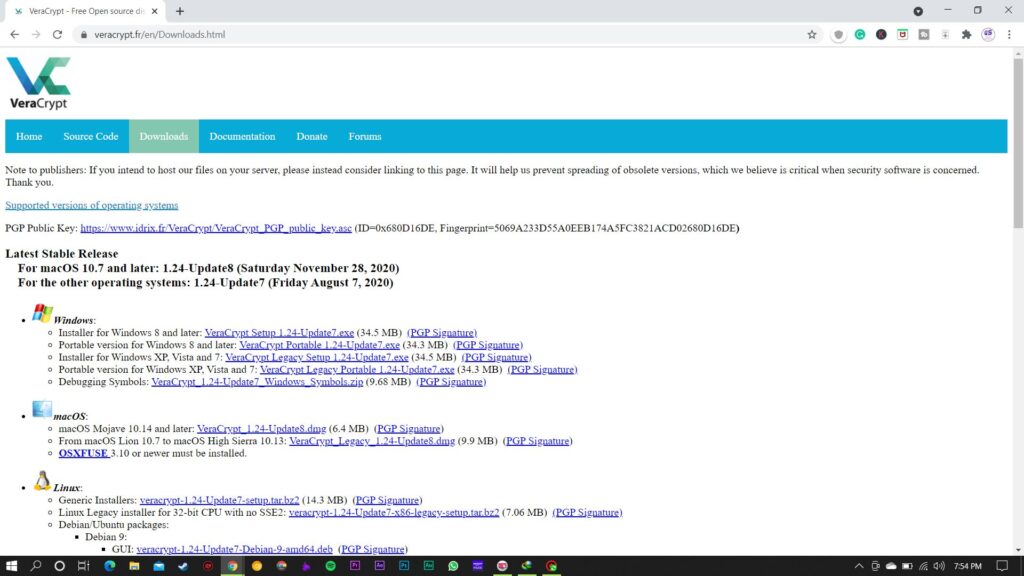Open PGP Signature for Windows 8 installer
The image size is (1024, 576).
pos(442,332)
